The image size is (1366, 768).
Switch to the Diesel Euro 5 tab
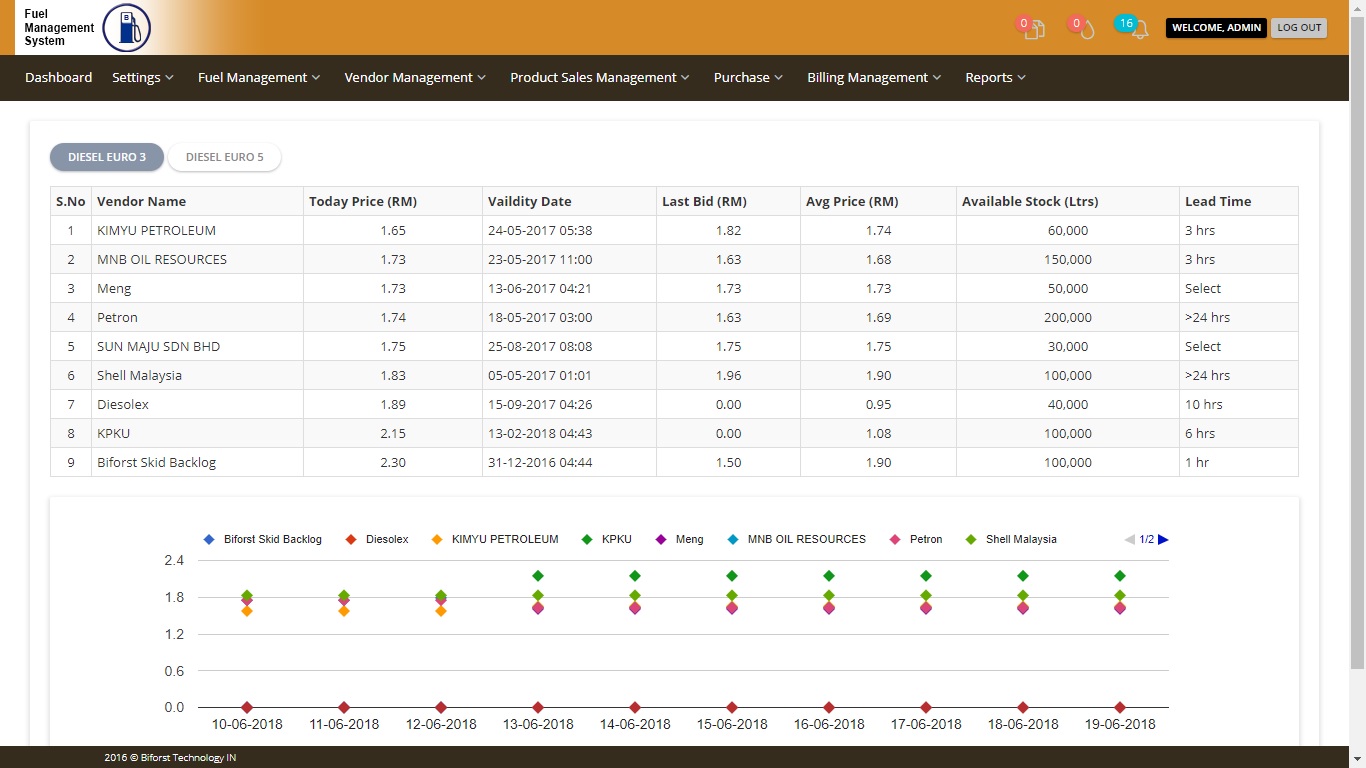click(225, 157)
